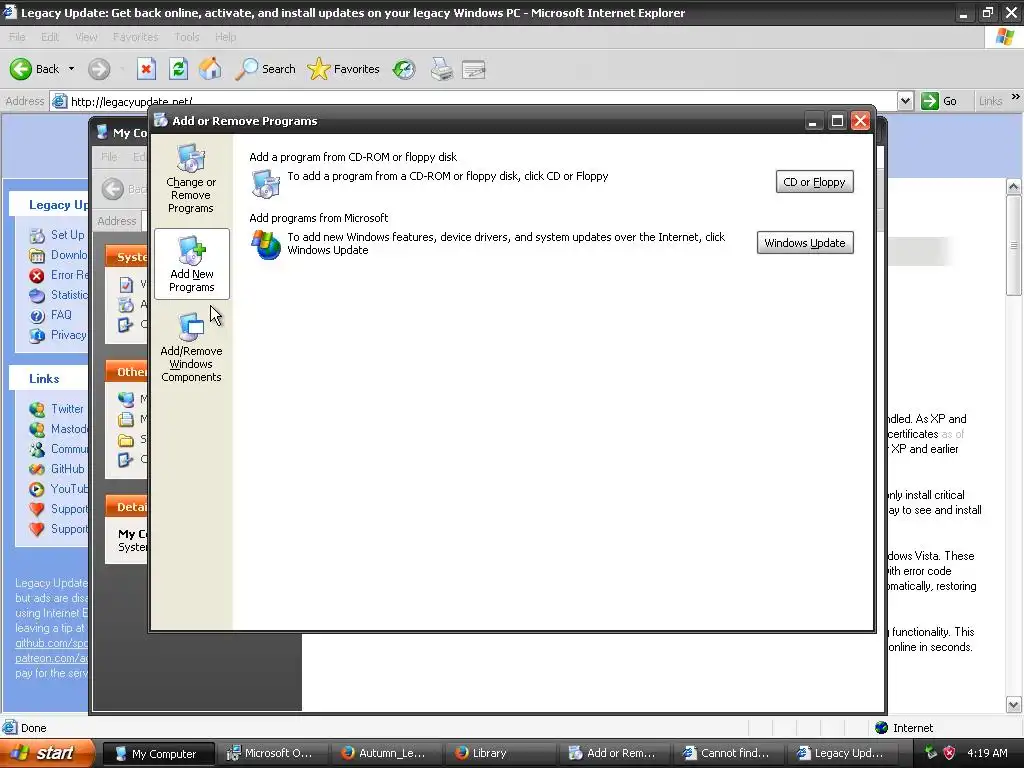Select Change or Remove Programs sidebar icon

pyautogui.click(x=191, y=178)
